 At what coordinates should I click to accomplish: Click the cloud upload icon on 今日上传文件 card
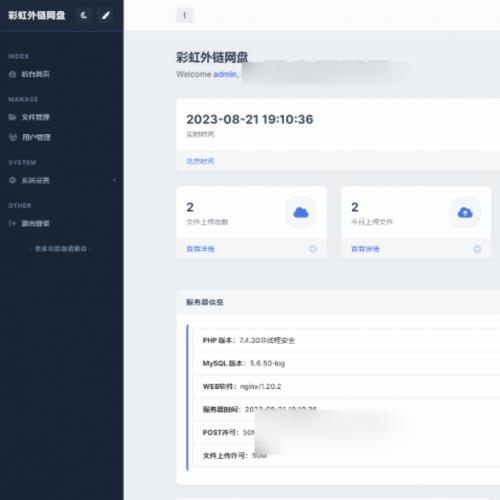(x=465, y=212)
